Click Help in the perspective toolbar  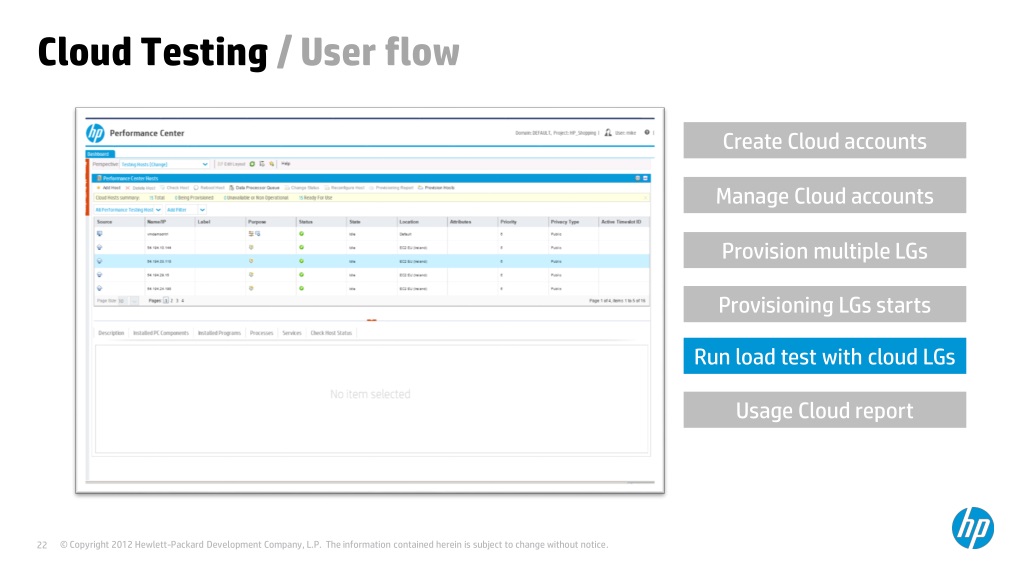pos(286,164)
